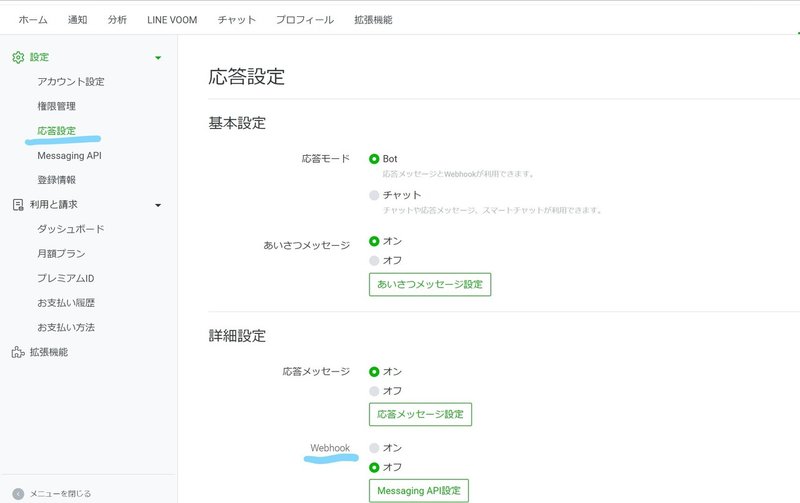Viewport: 800px width, 503px height.
Task: Open 登録情報 in the sidebar
Action: 56,180
